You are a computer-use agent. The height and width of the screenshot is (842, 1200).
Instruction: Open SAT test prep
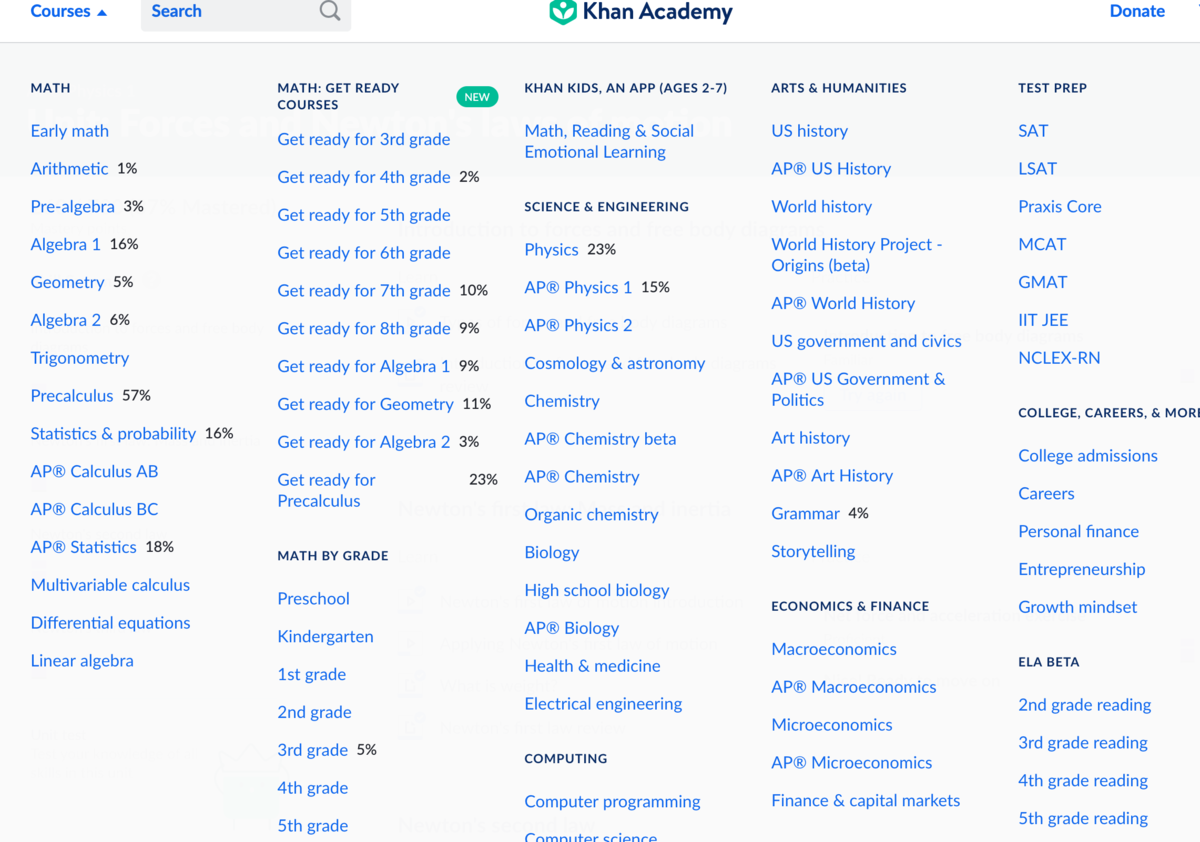(1033, 131)
